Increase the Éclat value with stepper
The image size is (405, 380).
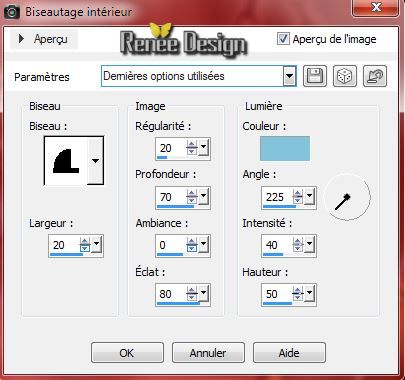click(192, 290)
